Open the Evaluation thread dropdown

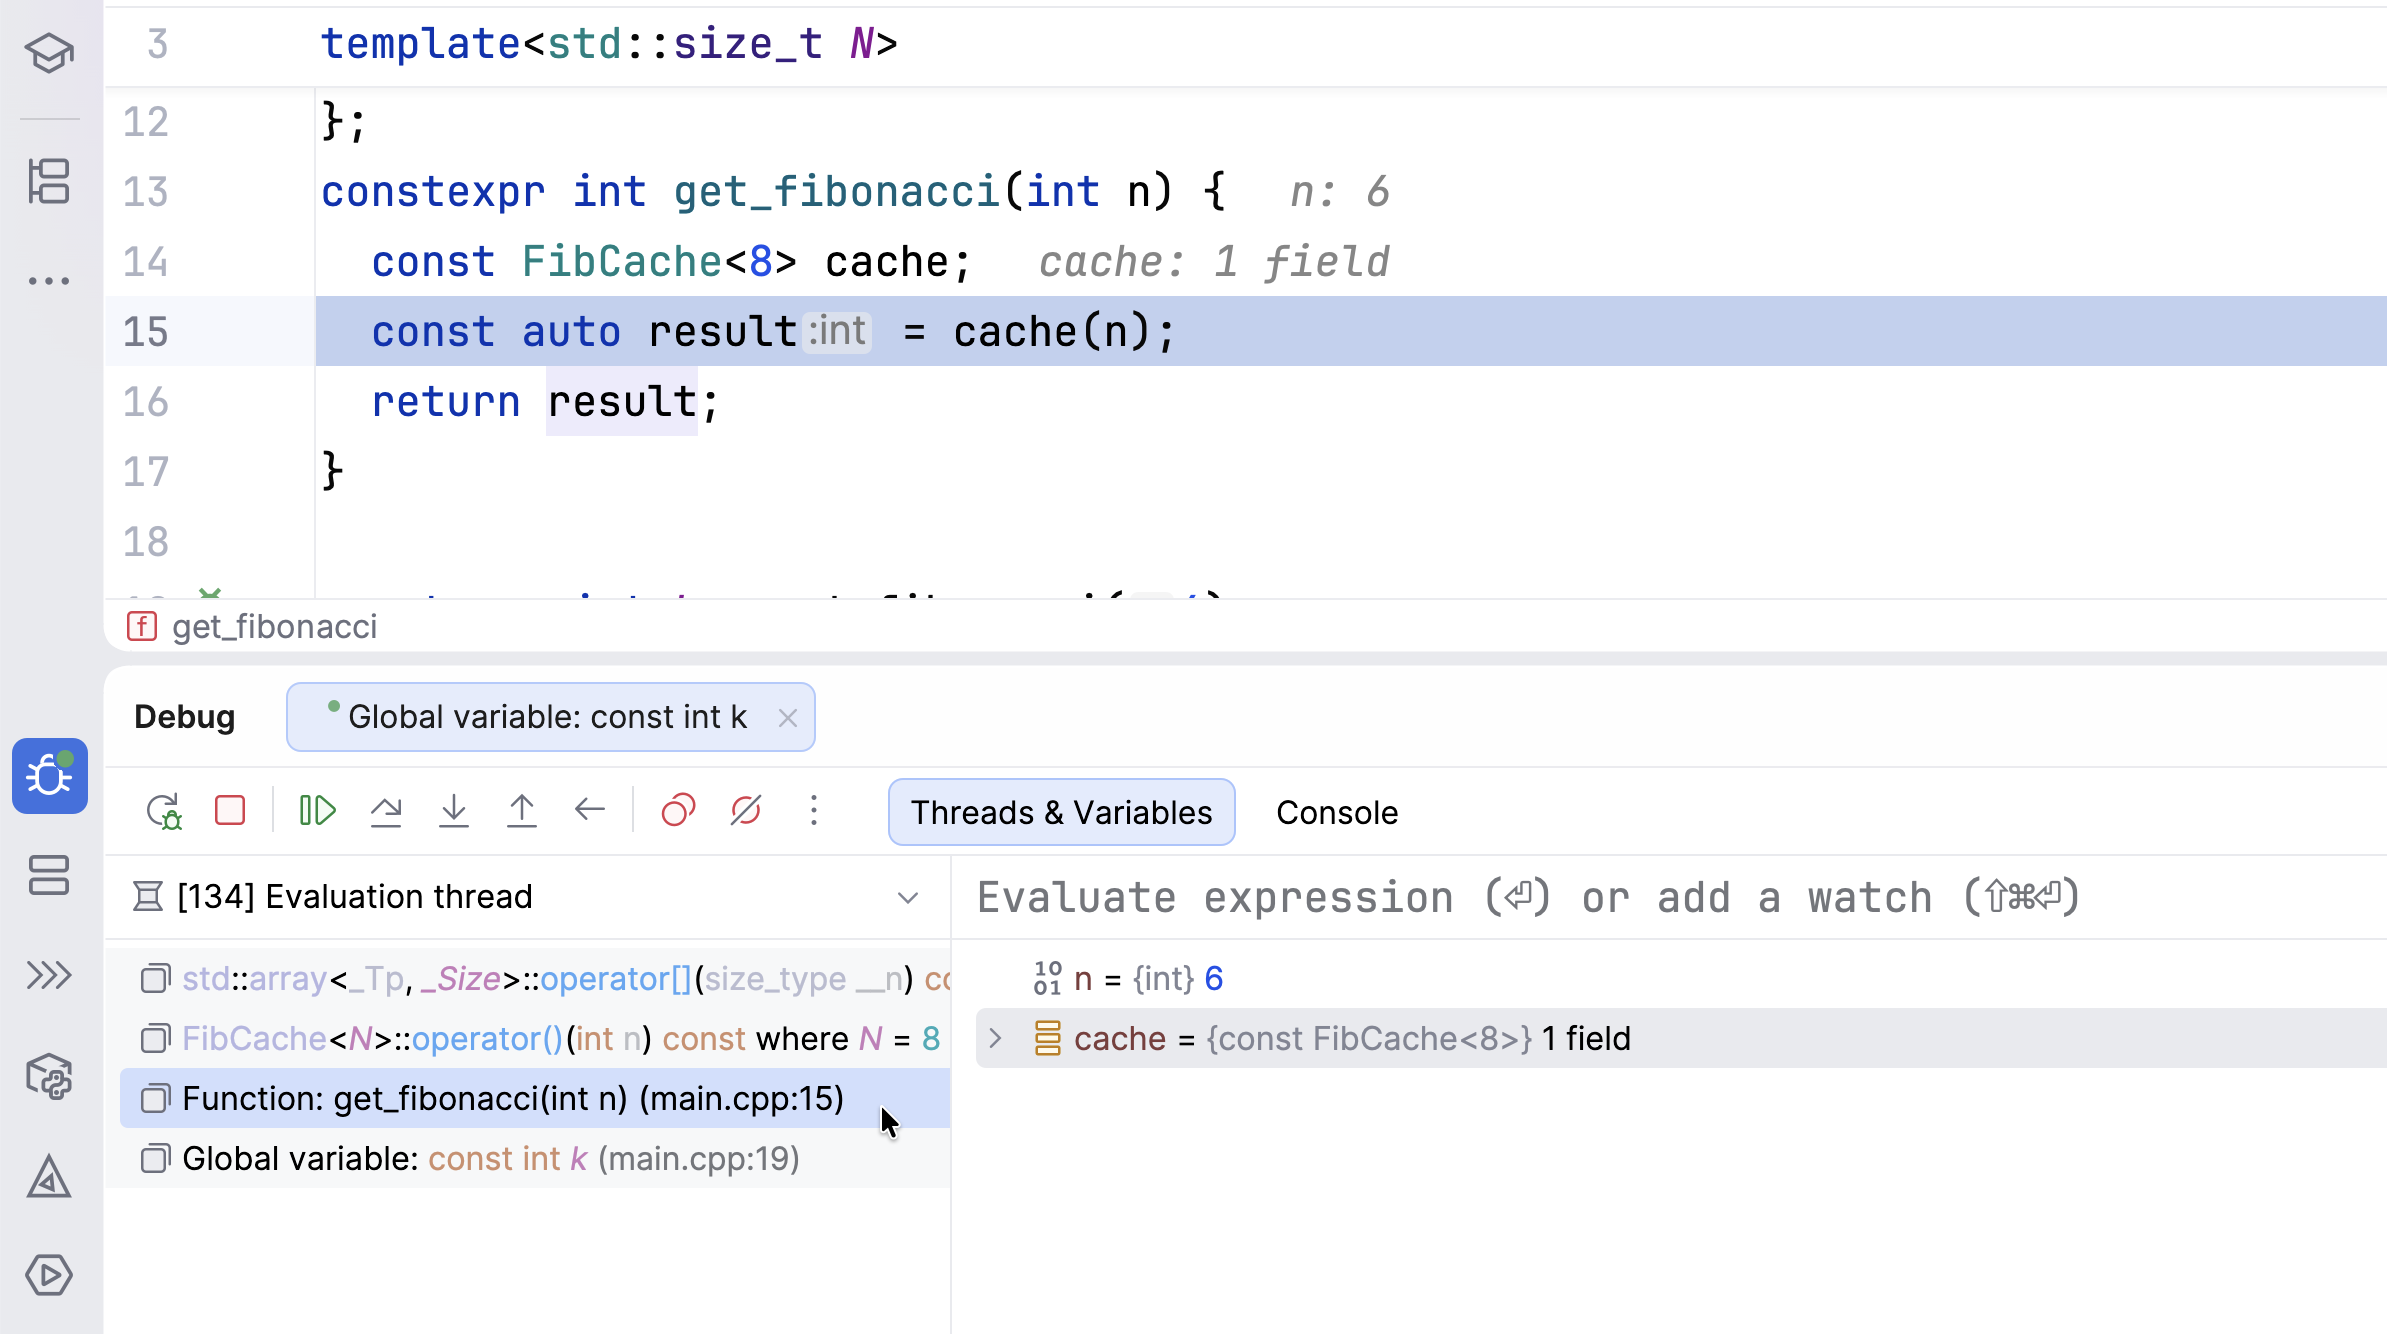[x=908, y=897]
